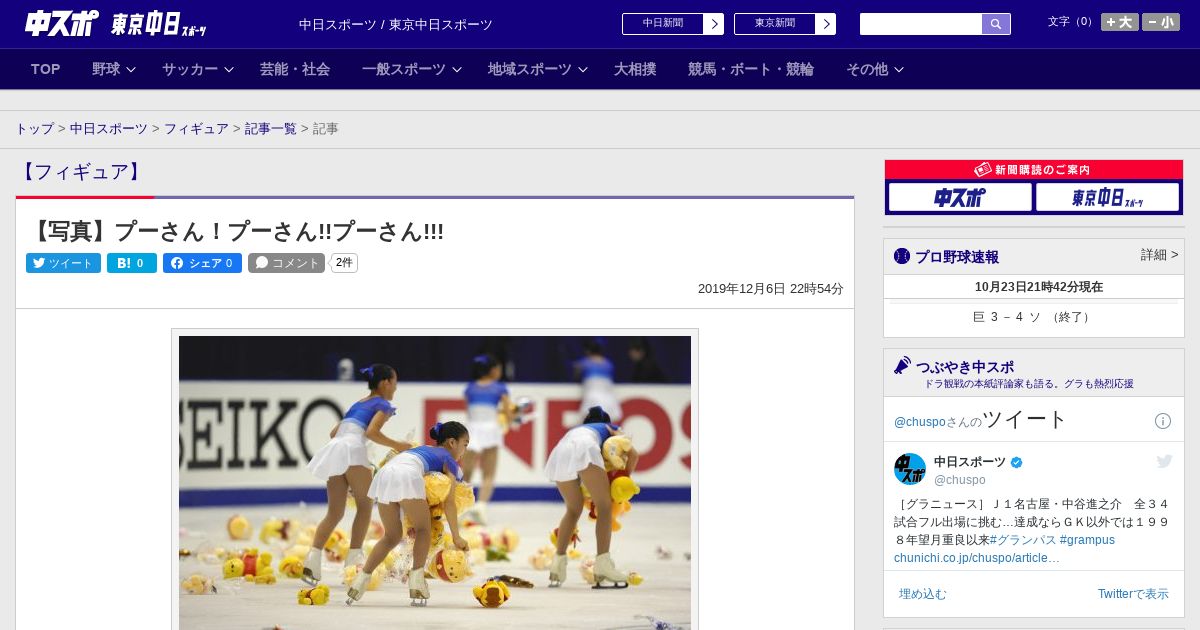Image resolution: width=1200 pixels, height=630 pixels.
Task: Open the skaters collecting Pooh toys photo
Action: click(435, 483)
